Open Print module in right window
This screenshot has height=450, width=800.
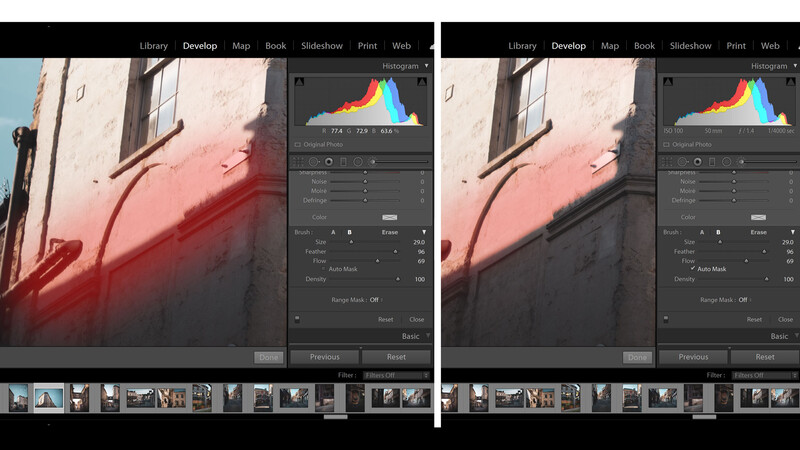click(736, 45)
